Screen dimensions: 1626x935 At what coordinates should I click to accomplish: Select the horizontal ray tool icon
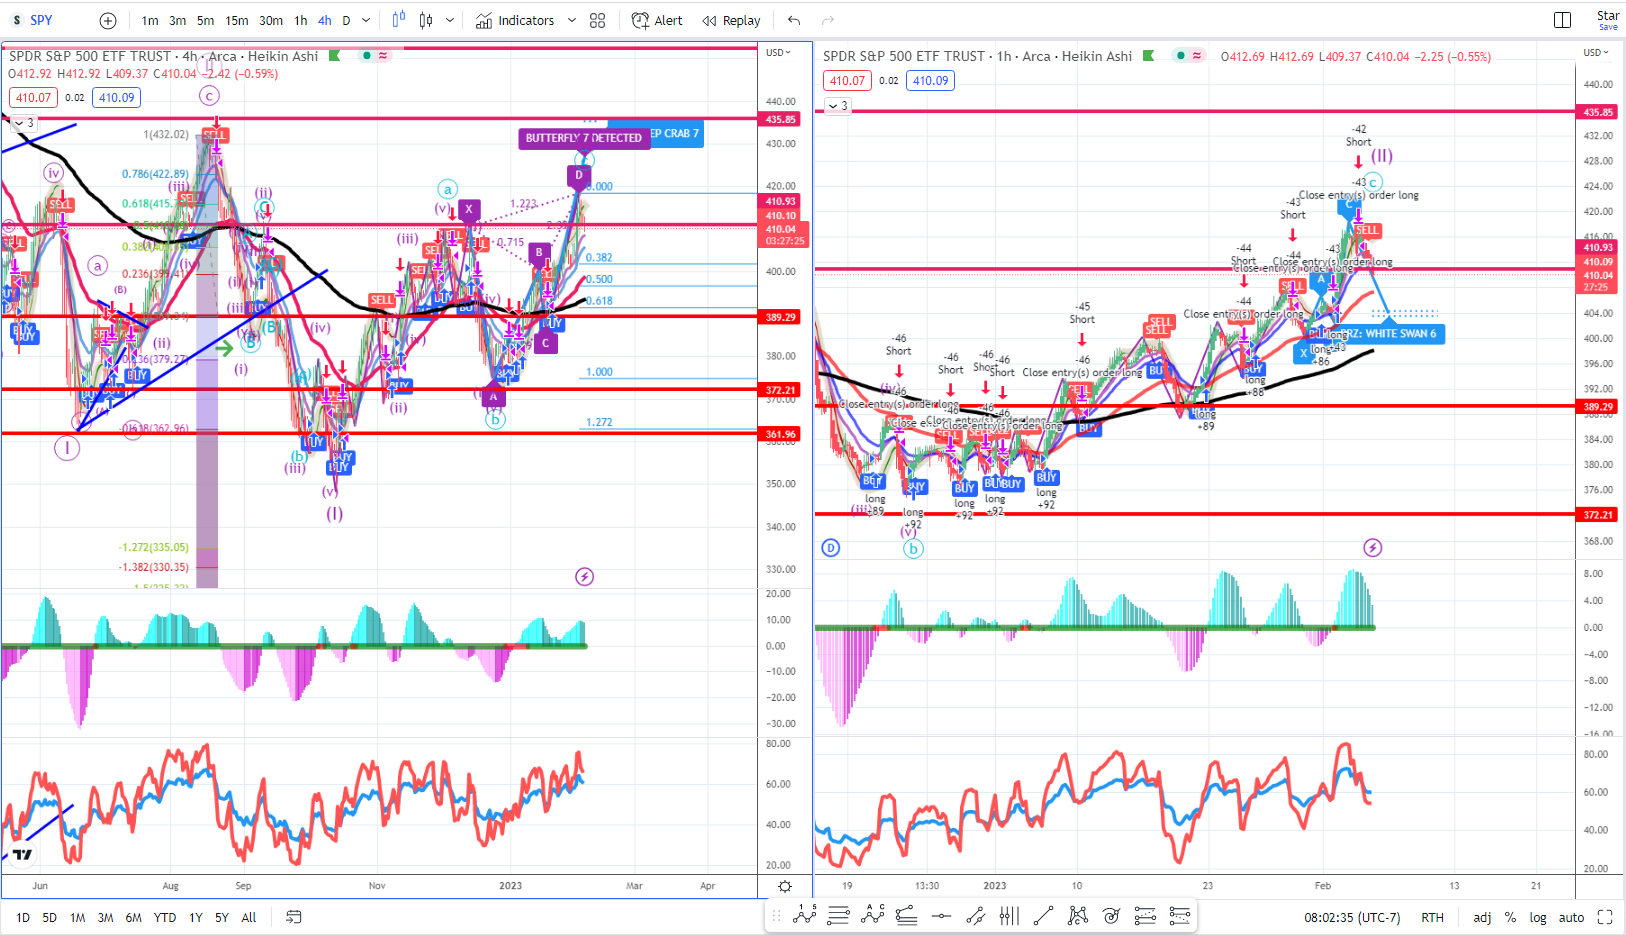941,915
